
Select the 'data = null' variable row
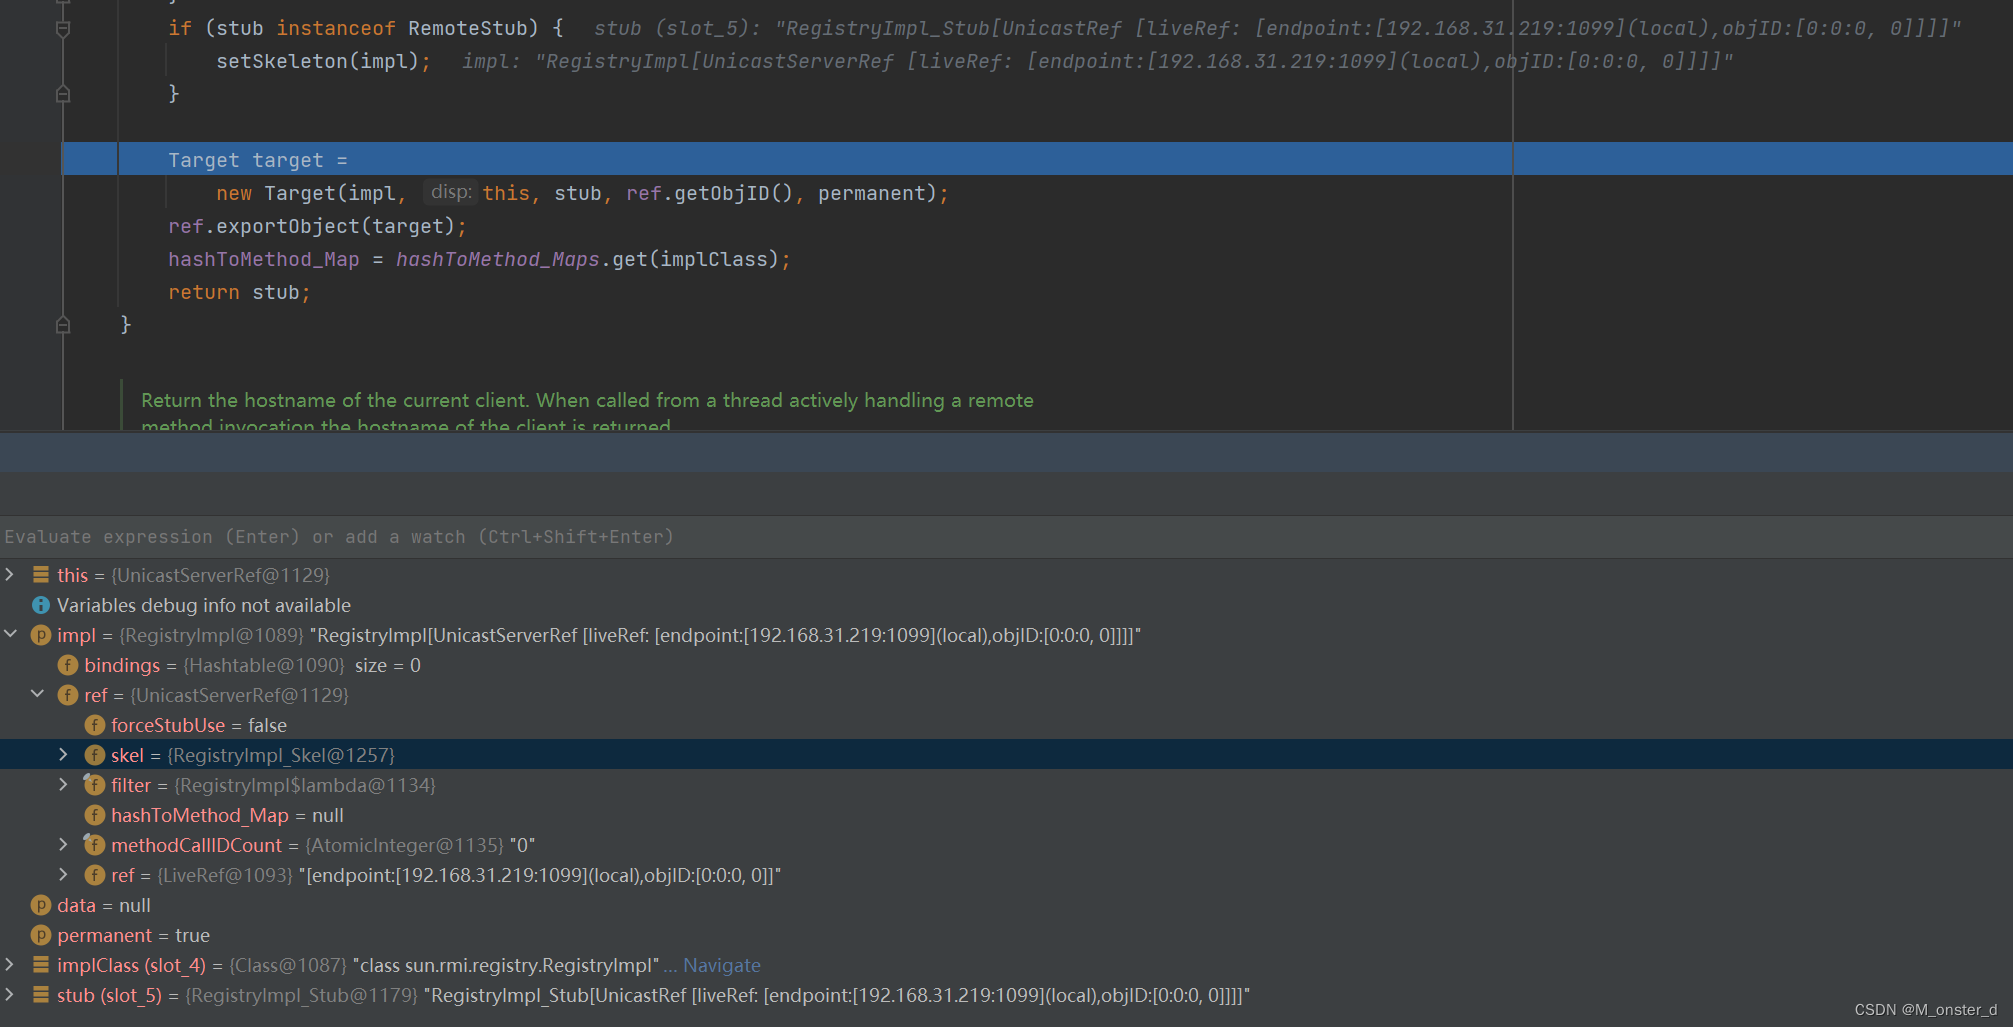point(1006,905)
